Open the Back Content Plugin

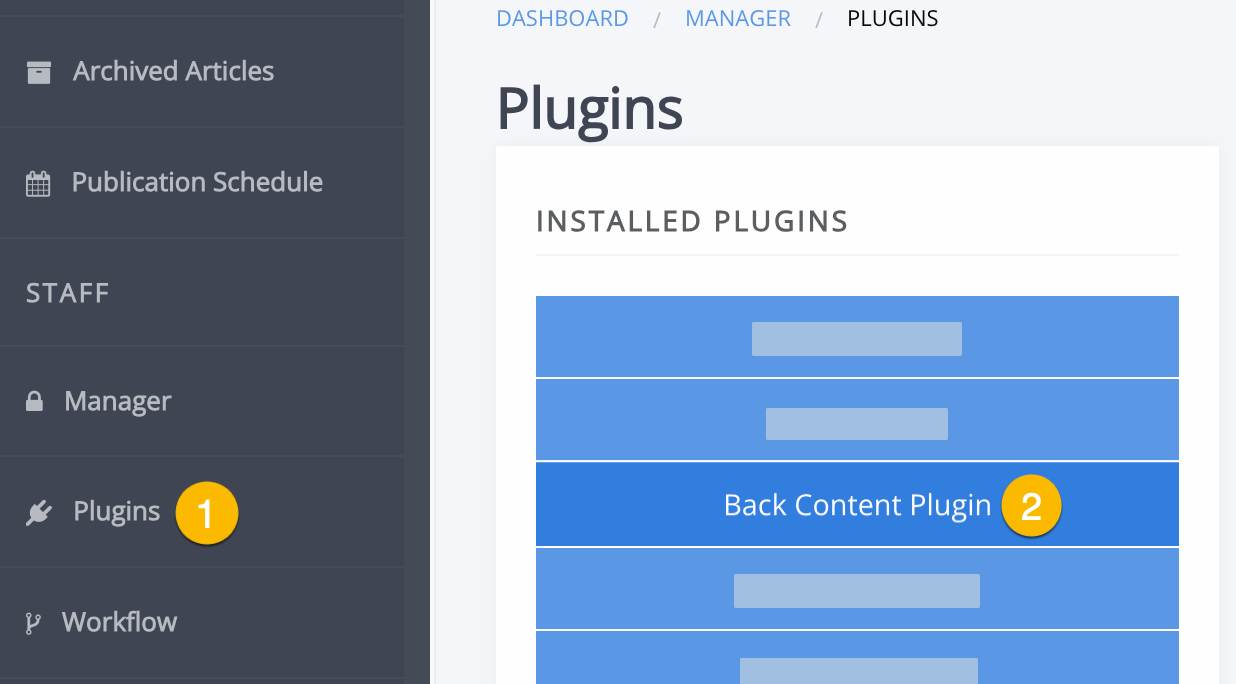coord(857,505)
